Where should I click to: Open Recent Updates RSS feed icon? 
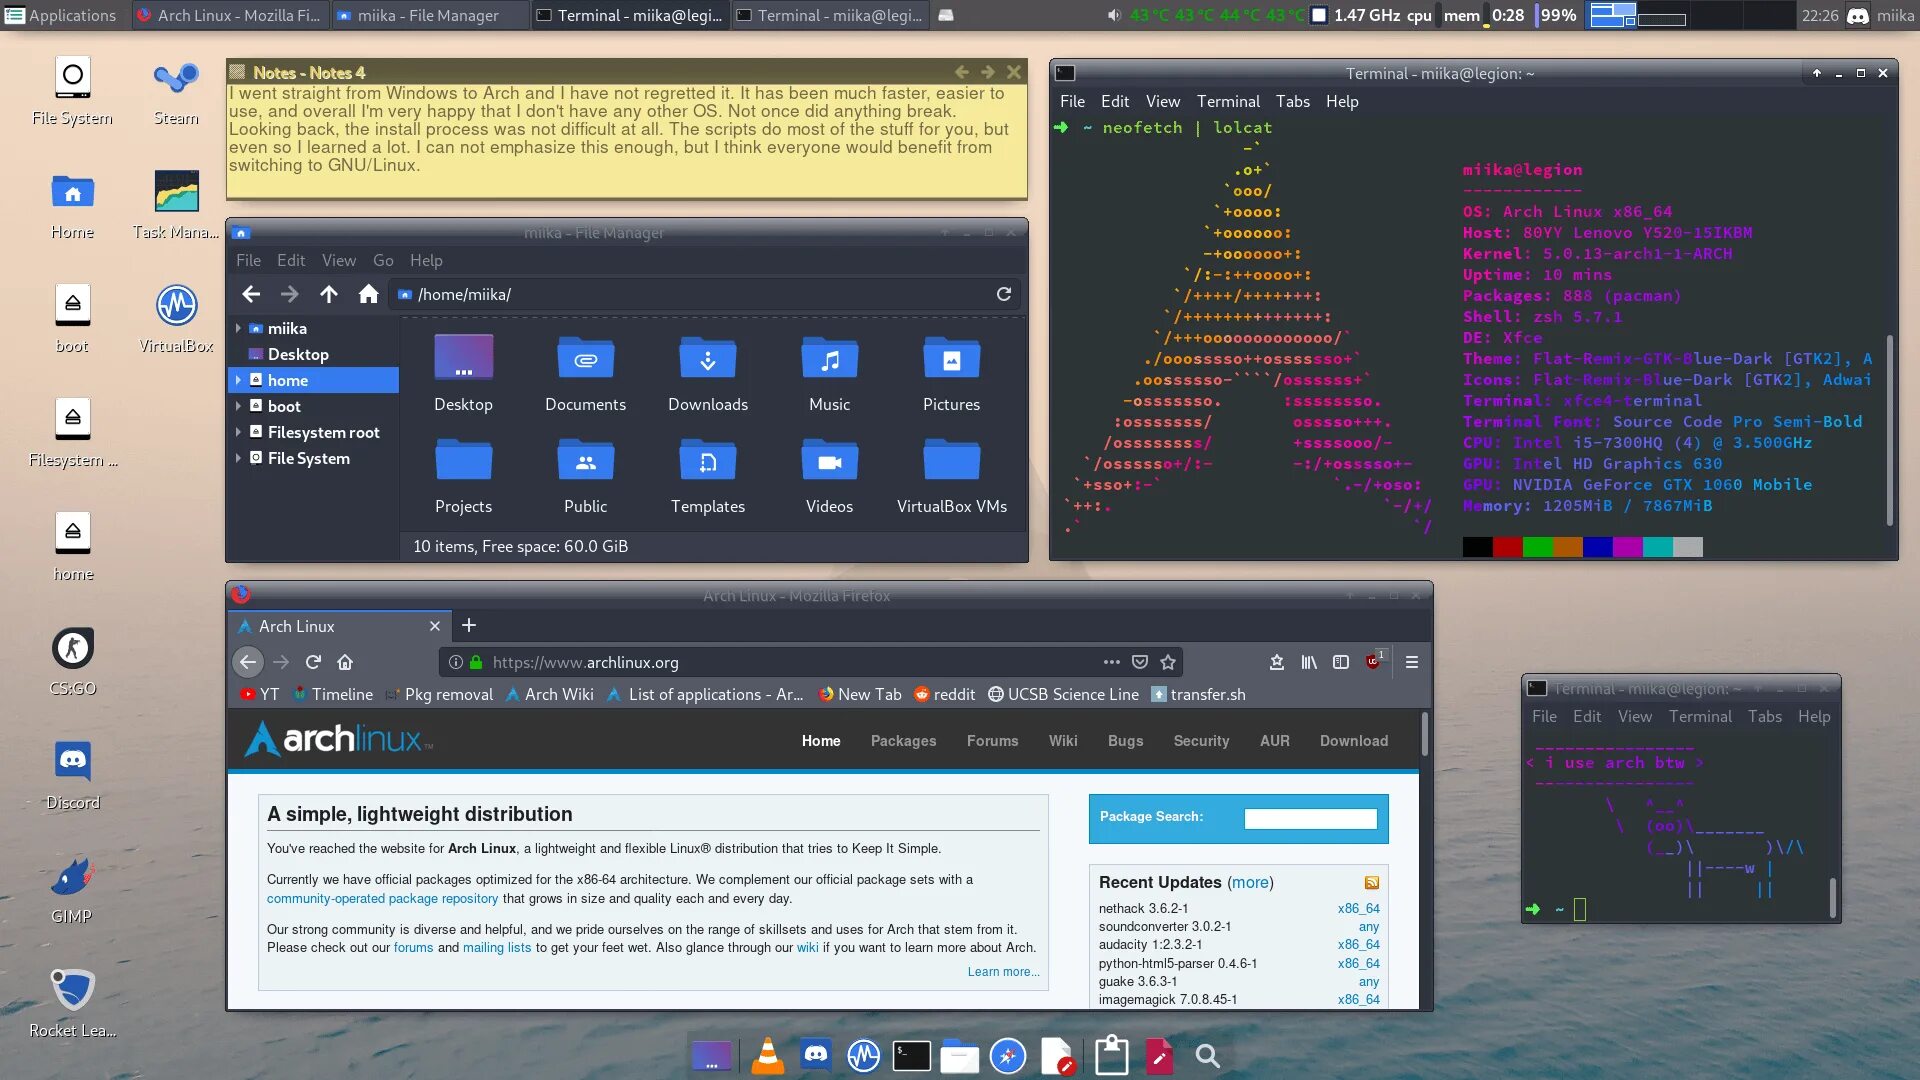(x=1372, y=882)
